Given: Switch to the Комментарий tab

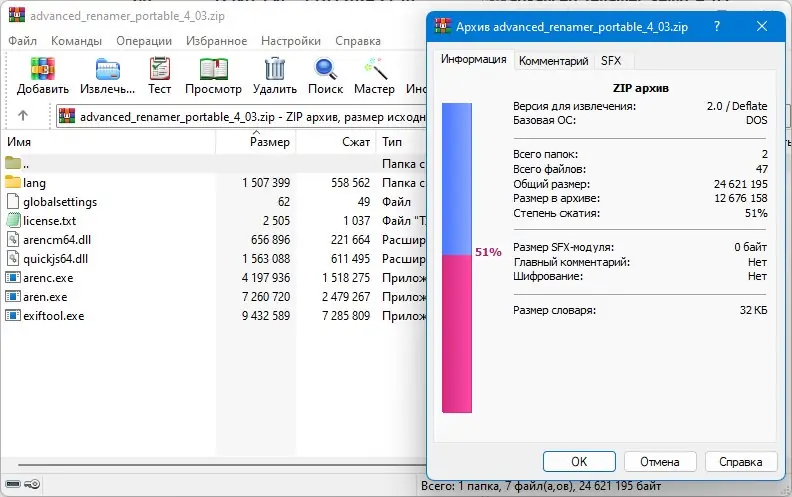Looking at the screenshot, I should click(x=554, y=61).
